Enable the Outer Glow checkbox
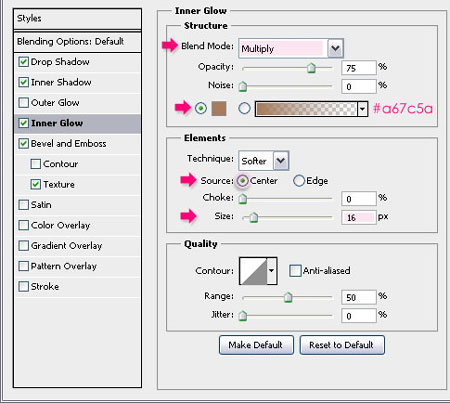This screenshot has height=403, width=450. point(23,103)
